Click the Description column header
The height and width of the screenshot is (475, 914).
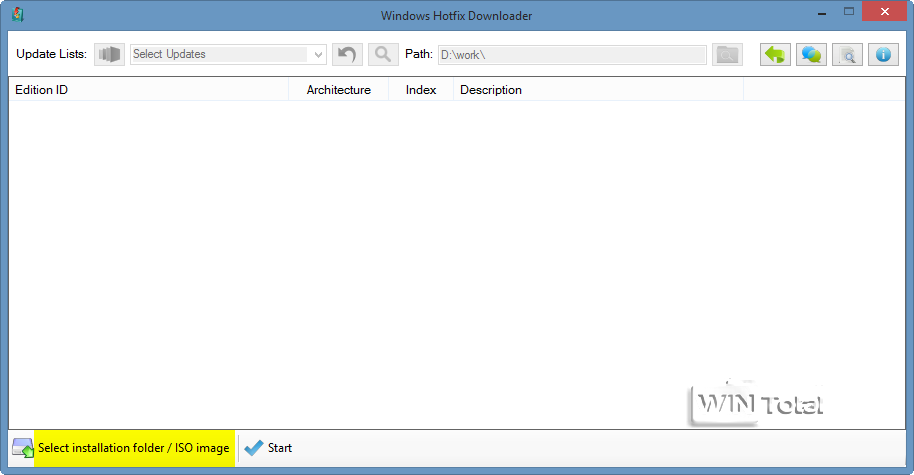[598, 90]
